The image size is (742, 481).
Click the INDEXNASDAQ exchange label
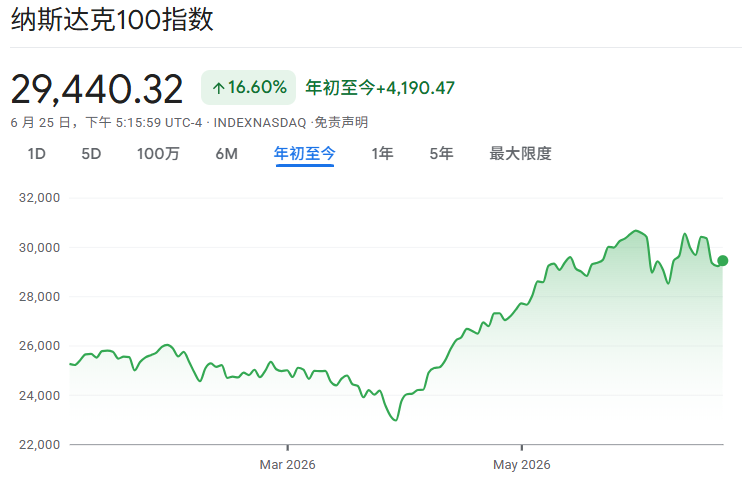tap(260, 123)
